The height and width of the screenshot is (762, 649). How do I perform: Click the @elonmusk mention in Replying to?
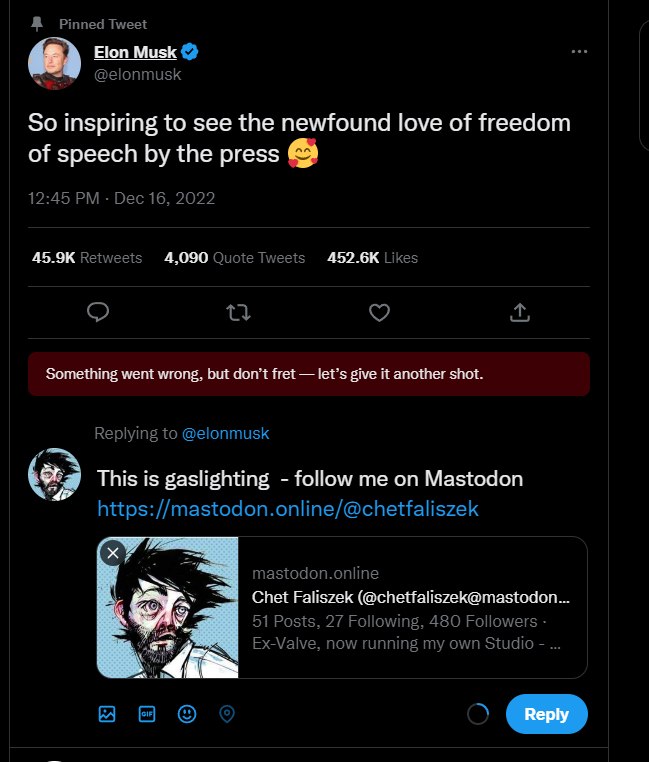click(x=226, y=434)
